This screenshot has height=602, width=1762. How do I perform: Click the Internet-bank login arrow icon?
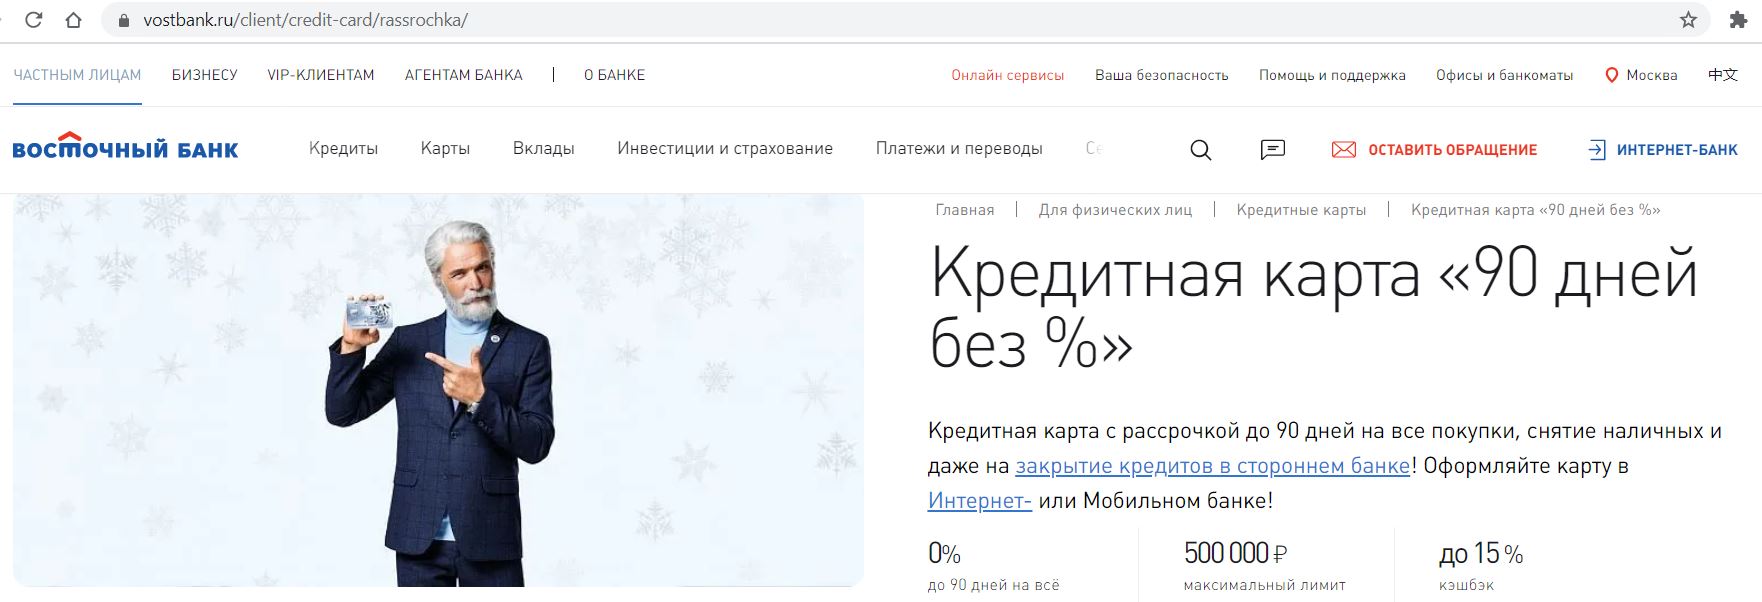[x=1597, y=150]
